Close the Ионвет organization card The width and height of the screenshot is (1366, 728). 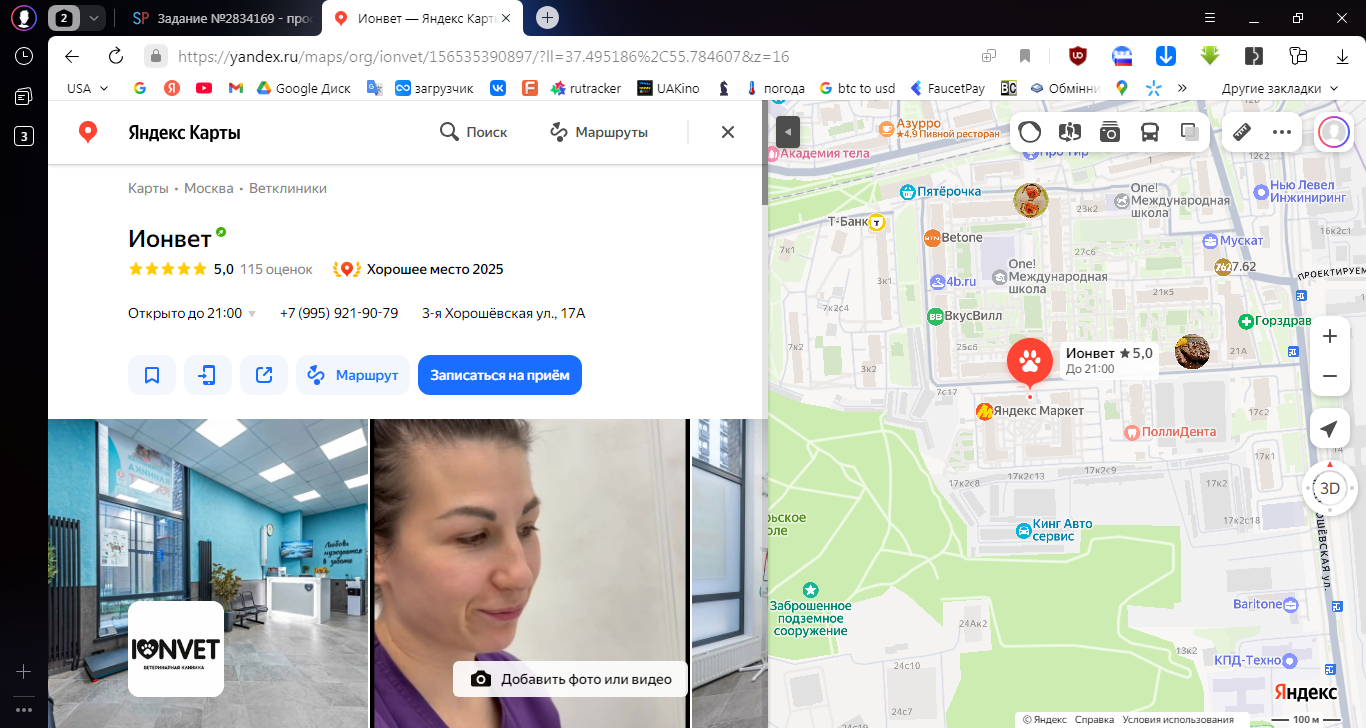coord(728,132)
